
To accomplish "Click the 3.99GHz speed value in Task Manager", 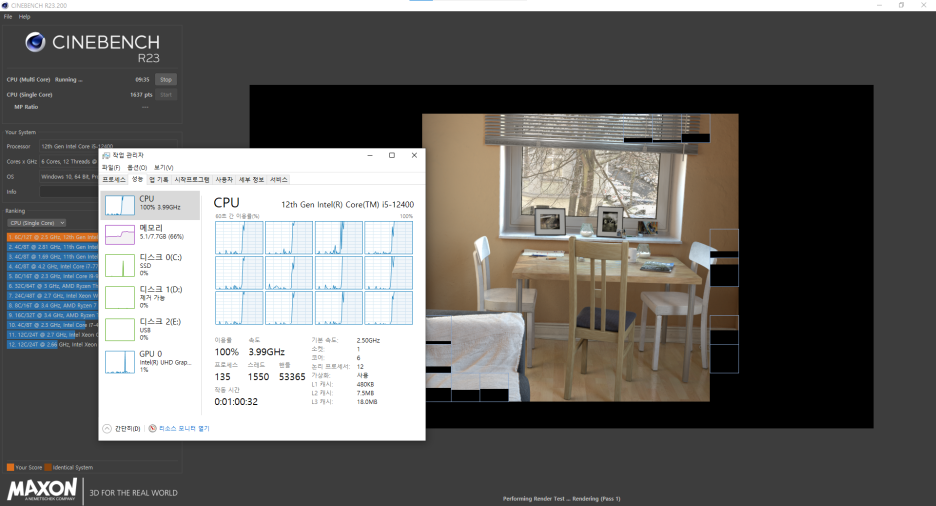I will [266, 352].
